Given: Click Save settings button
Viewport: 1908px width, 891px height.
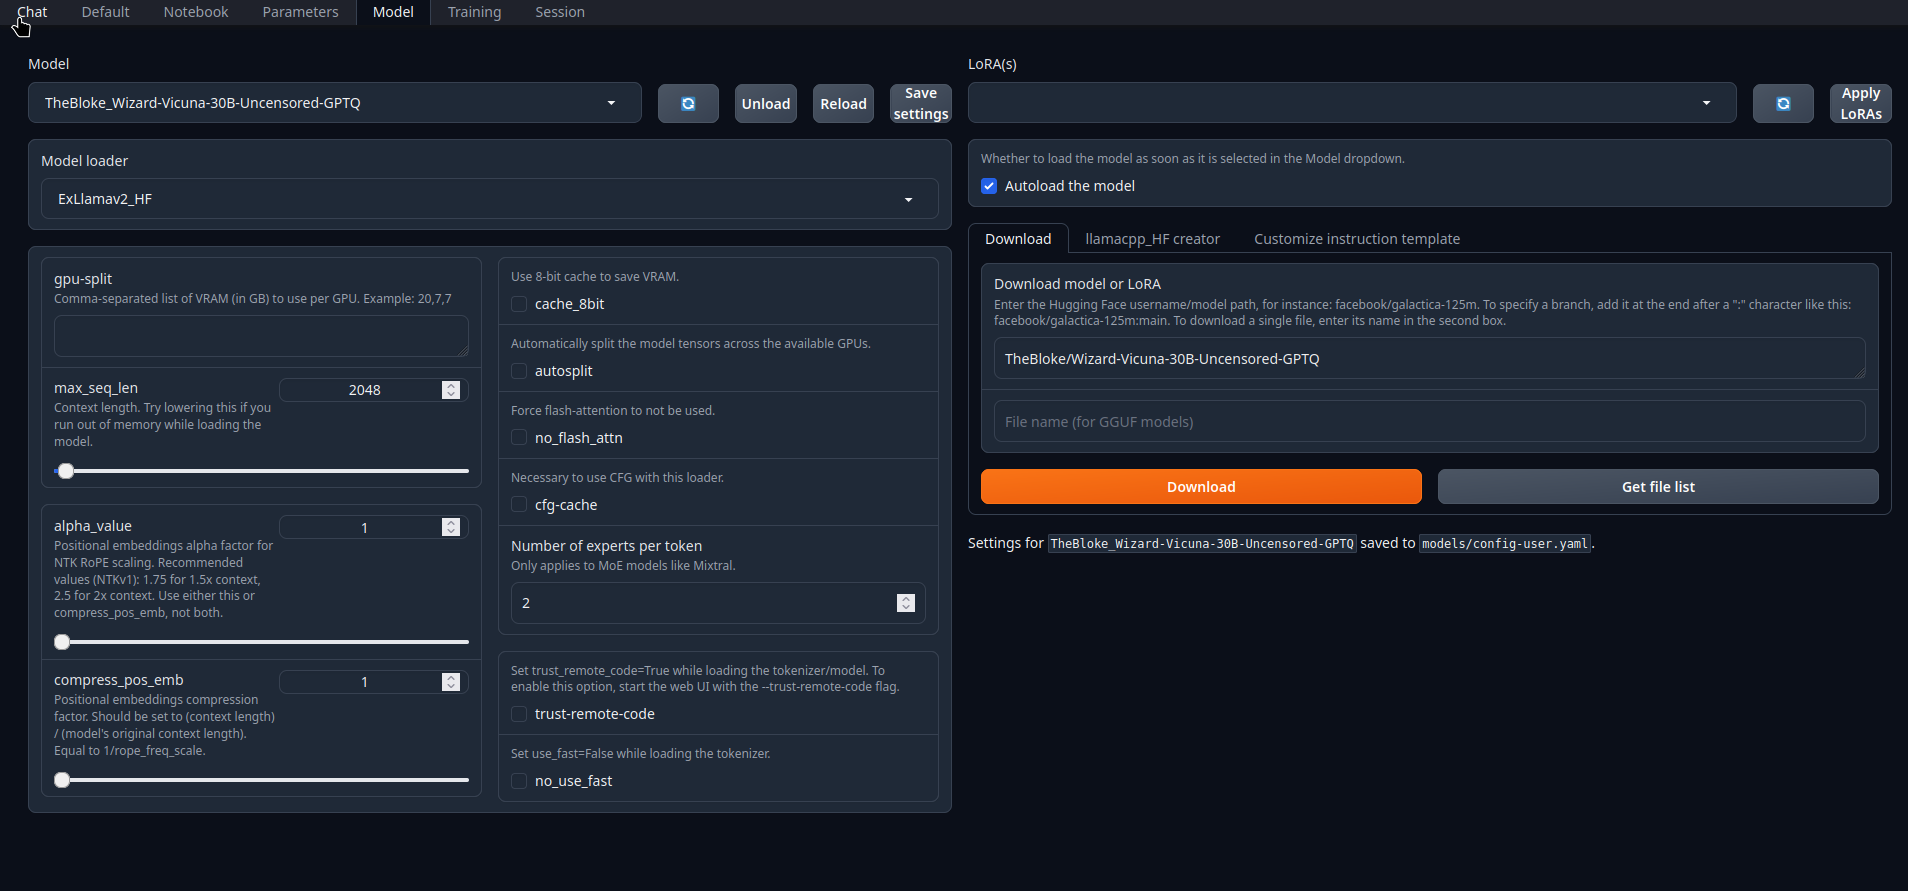Looking at the screenshot, I should [921, 104].
